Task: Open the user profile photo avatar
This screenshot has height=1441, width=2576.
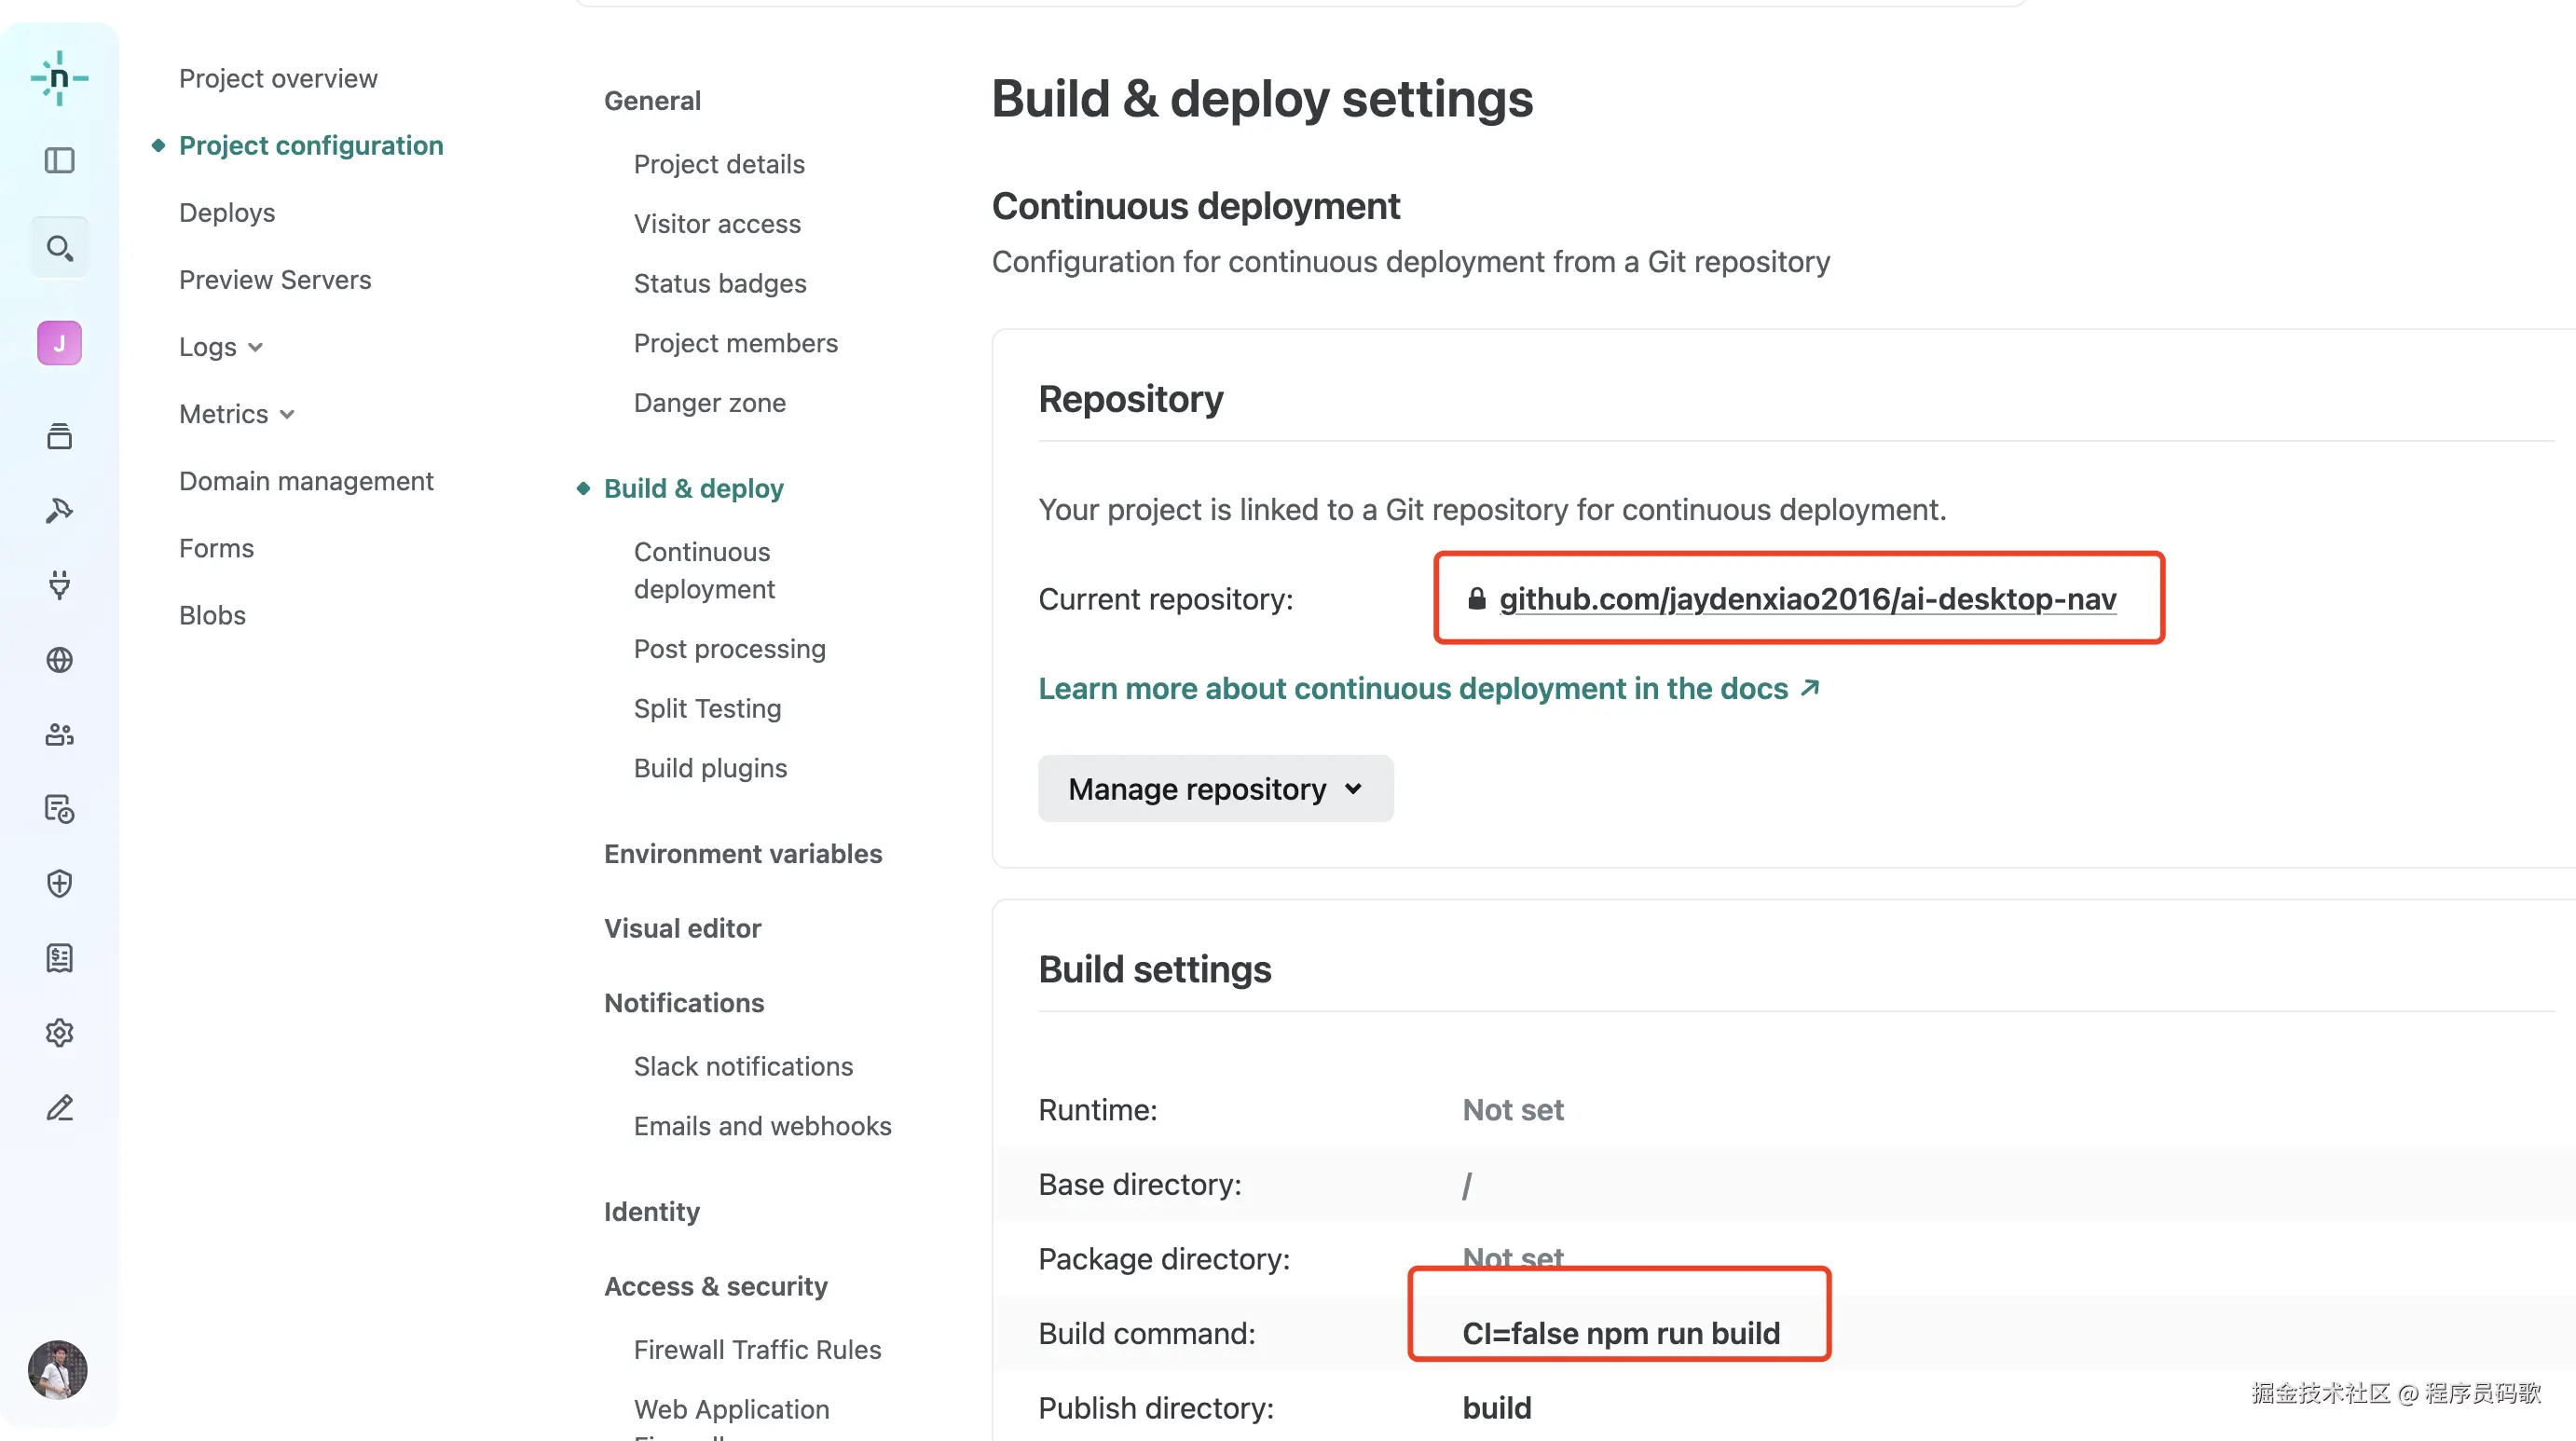Action: coord(57,1370)
